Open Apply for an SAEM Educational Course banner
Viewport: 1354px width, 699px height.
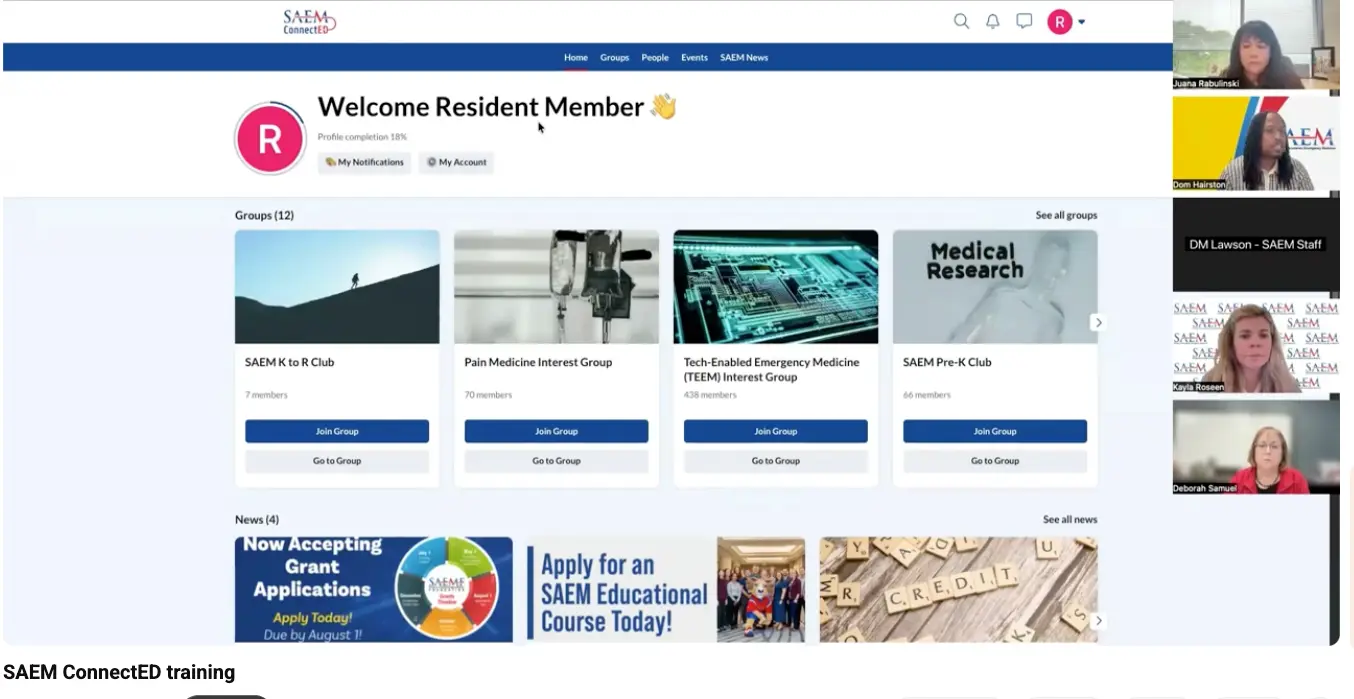click(x=665, y=590)
